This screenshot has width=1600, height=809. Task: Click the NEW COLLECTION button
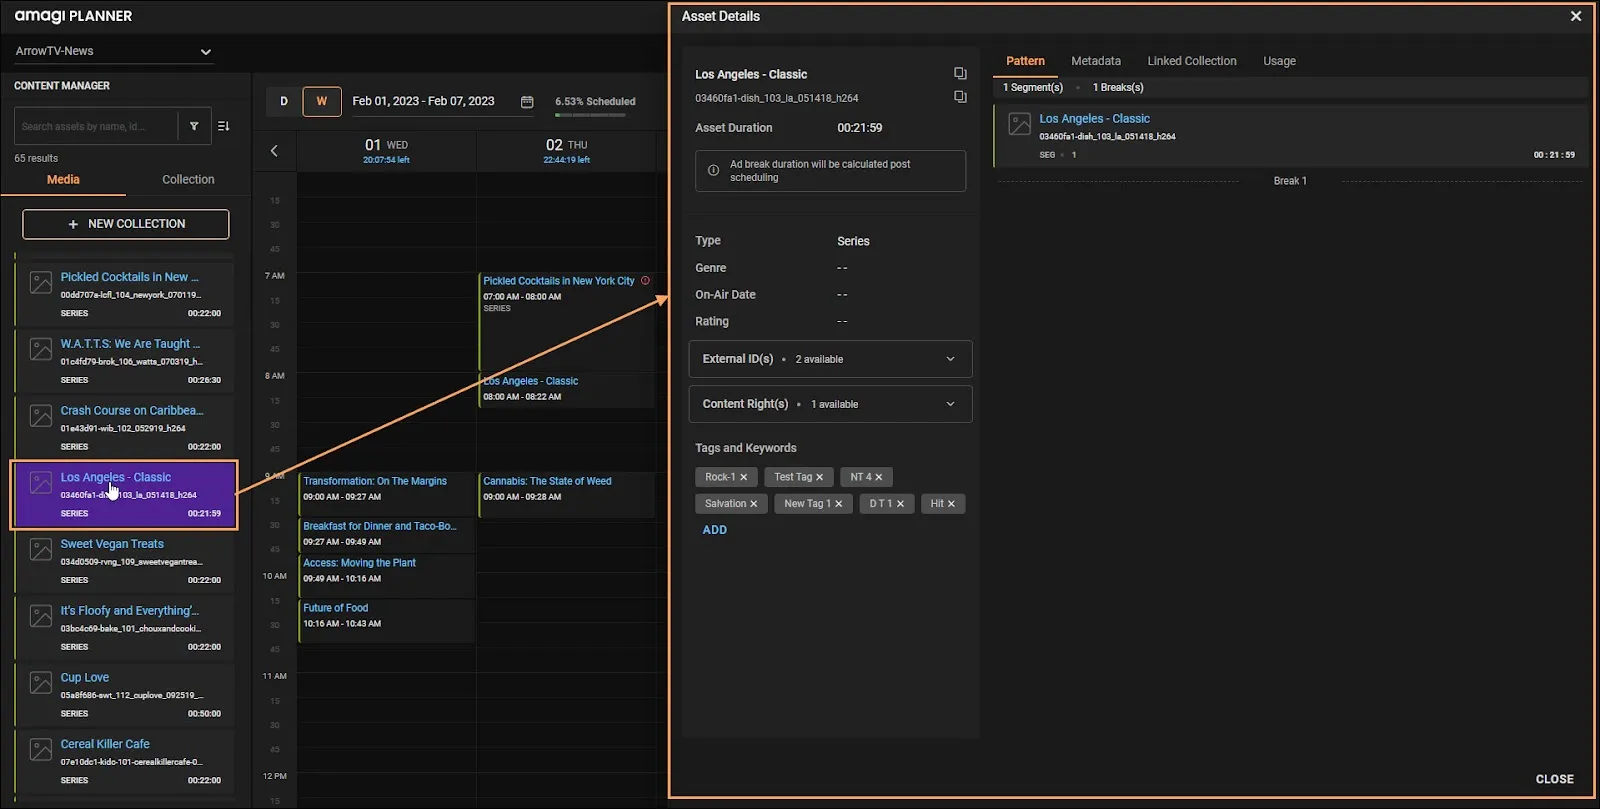tap(126, 224)
